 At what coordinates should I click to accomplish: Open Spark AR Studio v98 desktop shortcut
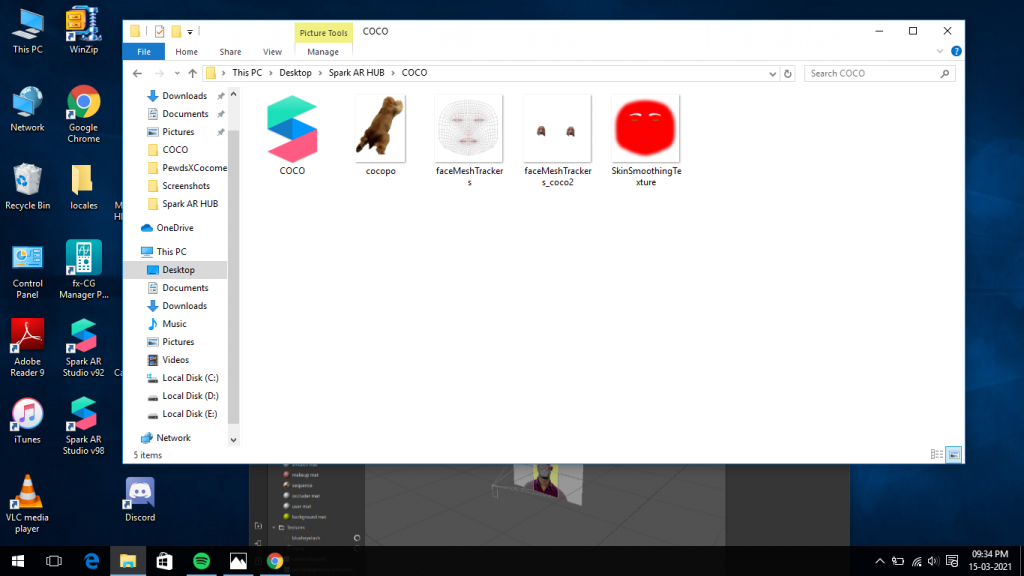click(84, 426)
